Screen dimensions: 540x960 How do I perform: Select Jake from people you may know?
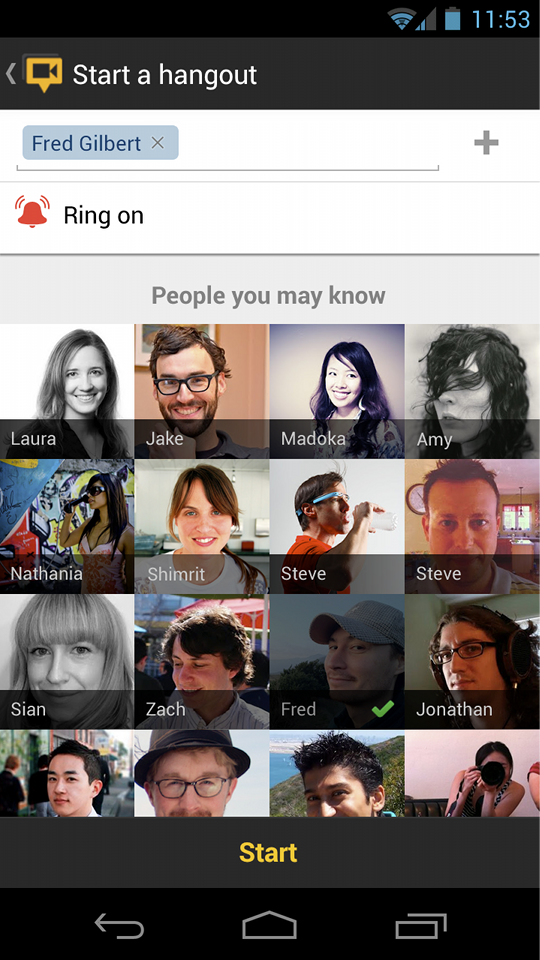pyautogui.click(x=201, y=391)
